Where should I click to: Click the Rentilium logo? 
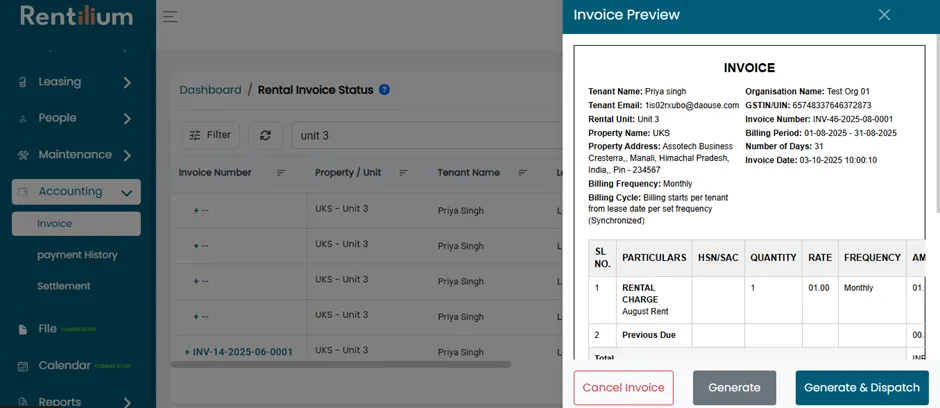[x=77, y=16]
